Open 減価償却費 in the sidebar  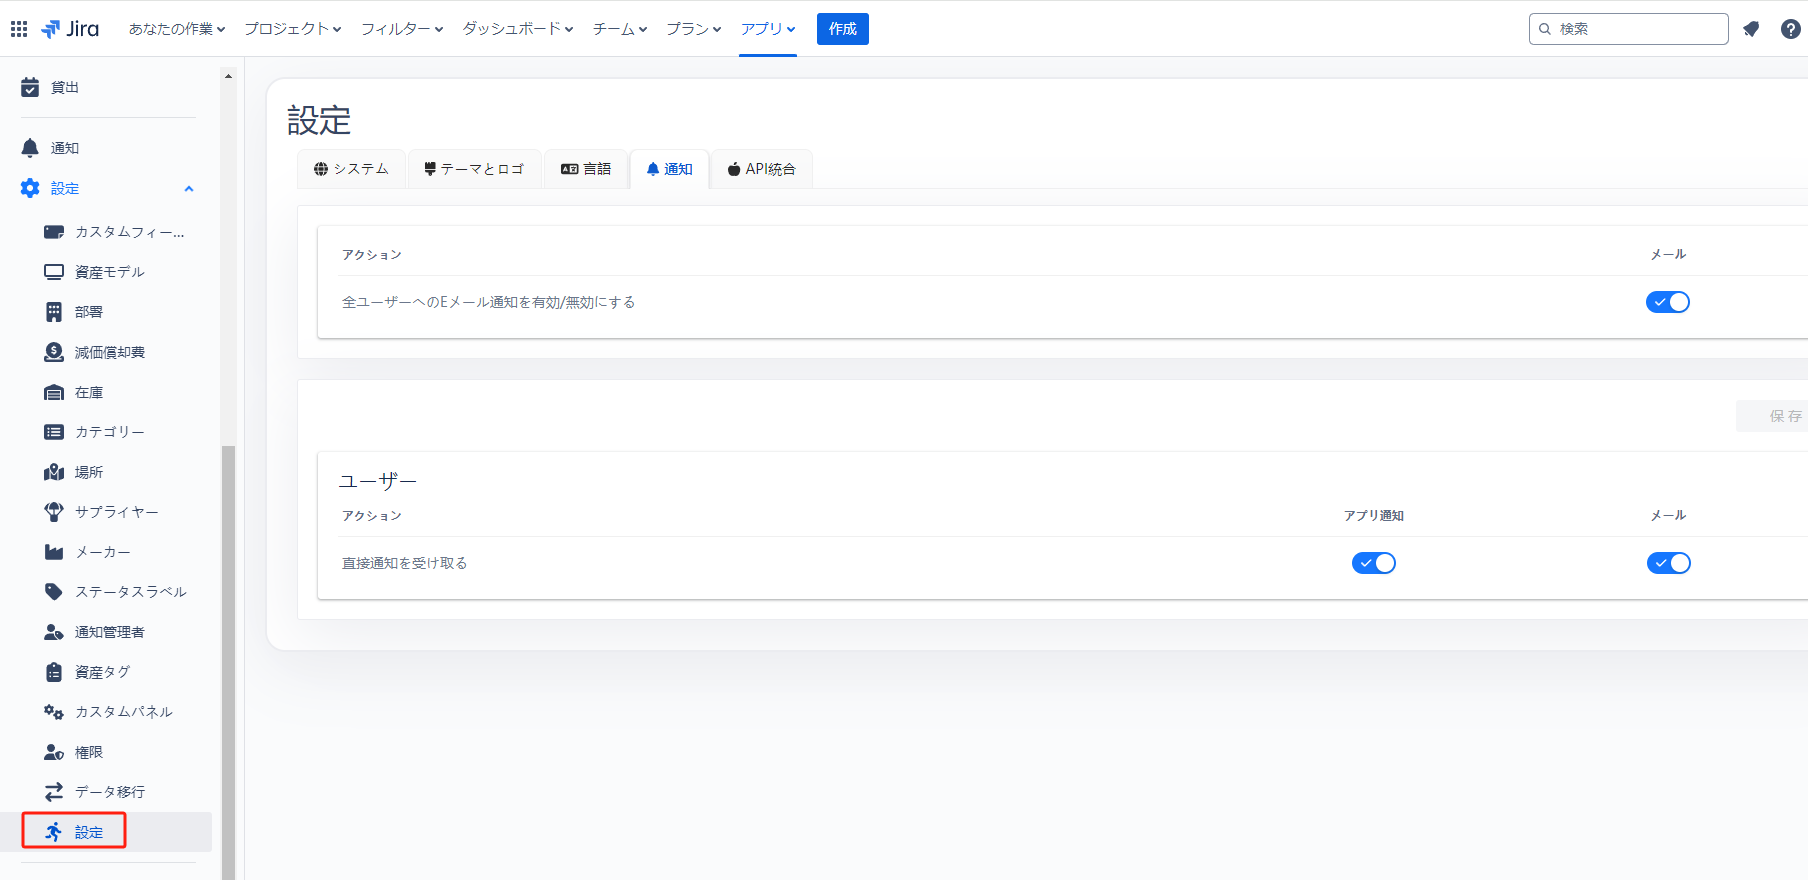(109, 352)
